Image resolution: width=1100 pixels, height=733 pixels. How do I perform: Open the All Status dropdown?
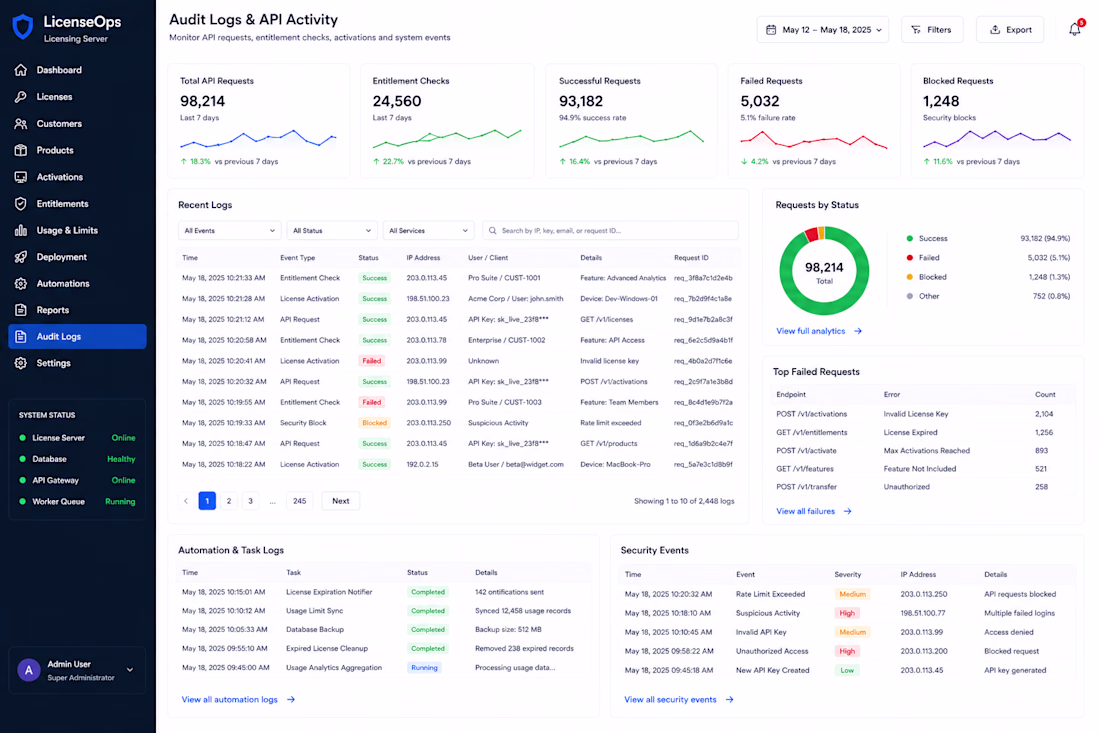[332, 230]
